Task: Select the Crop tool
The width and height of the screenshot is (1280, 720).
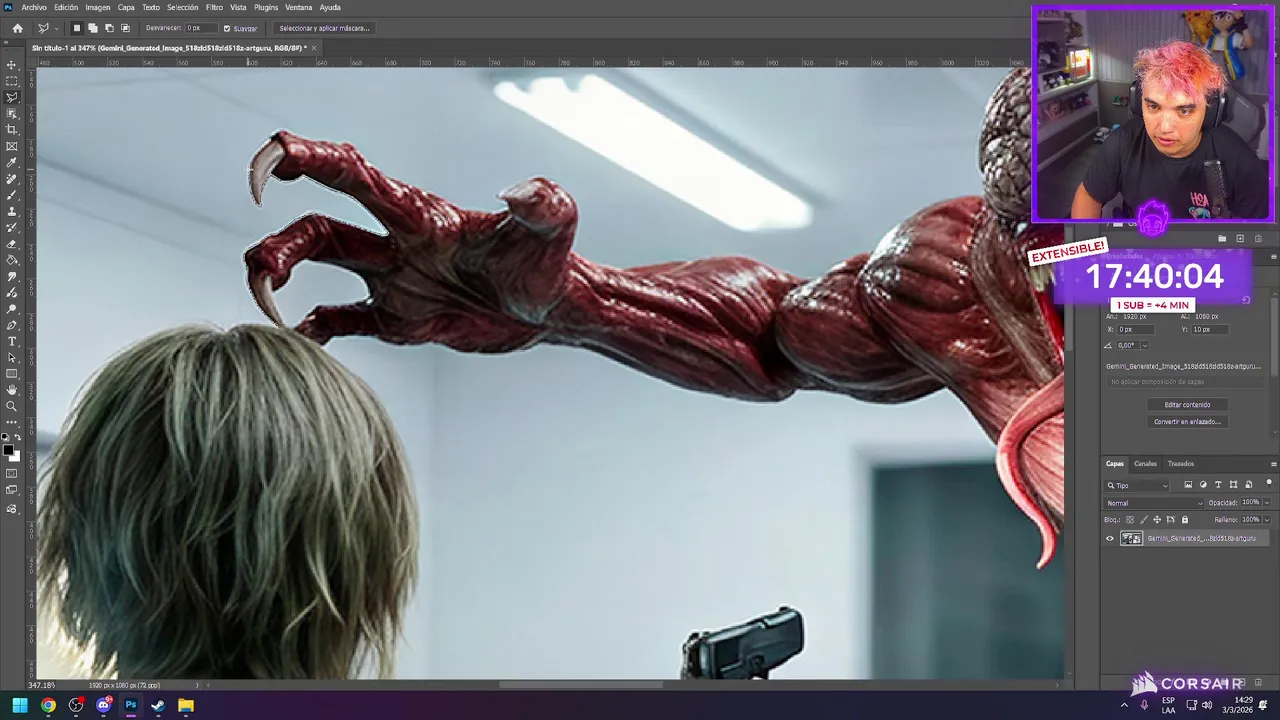Action: [12, 130]
